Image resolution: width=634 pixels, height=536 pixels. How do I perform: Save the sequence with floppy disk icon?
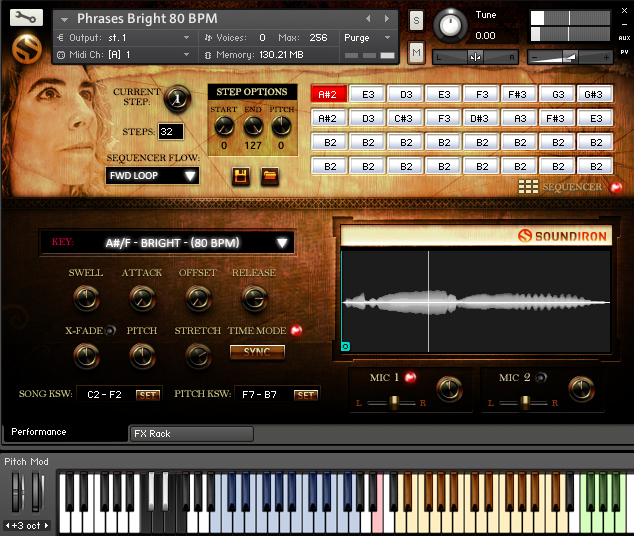tap(241, 177)
